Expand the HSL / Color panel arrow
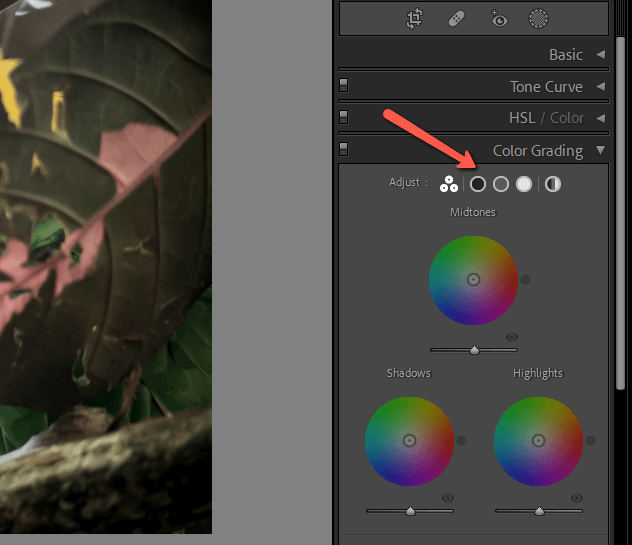The image size is (632, 545). pos(601,118)
